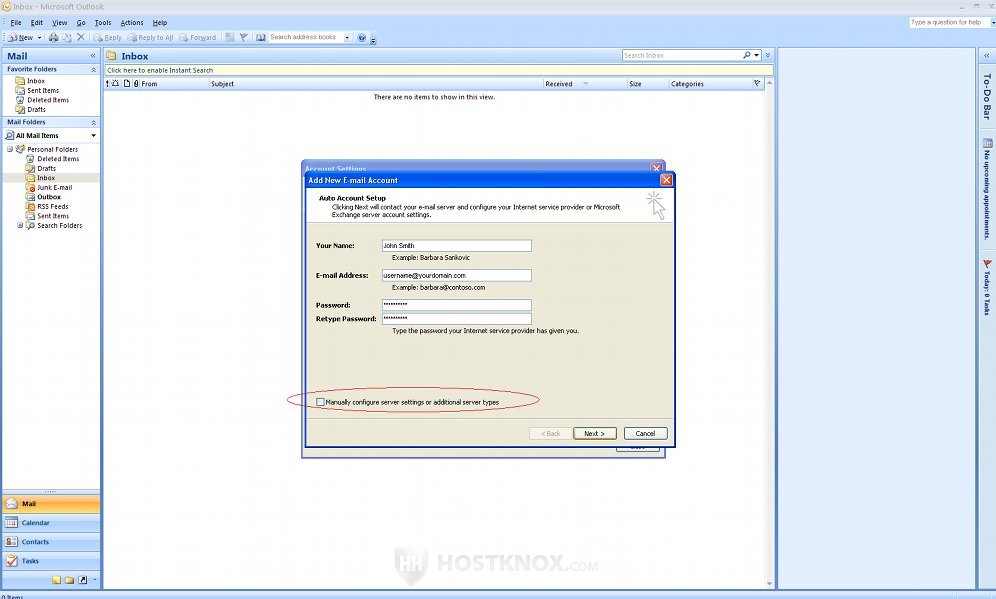Open the Toolbar Options arrow after Help icon
Screen dimensions: 996x599
pyautogui.click(x=374, y=39)
